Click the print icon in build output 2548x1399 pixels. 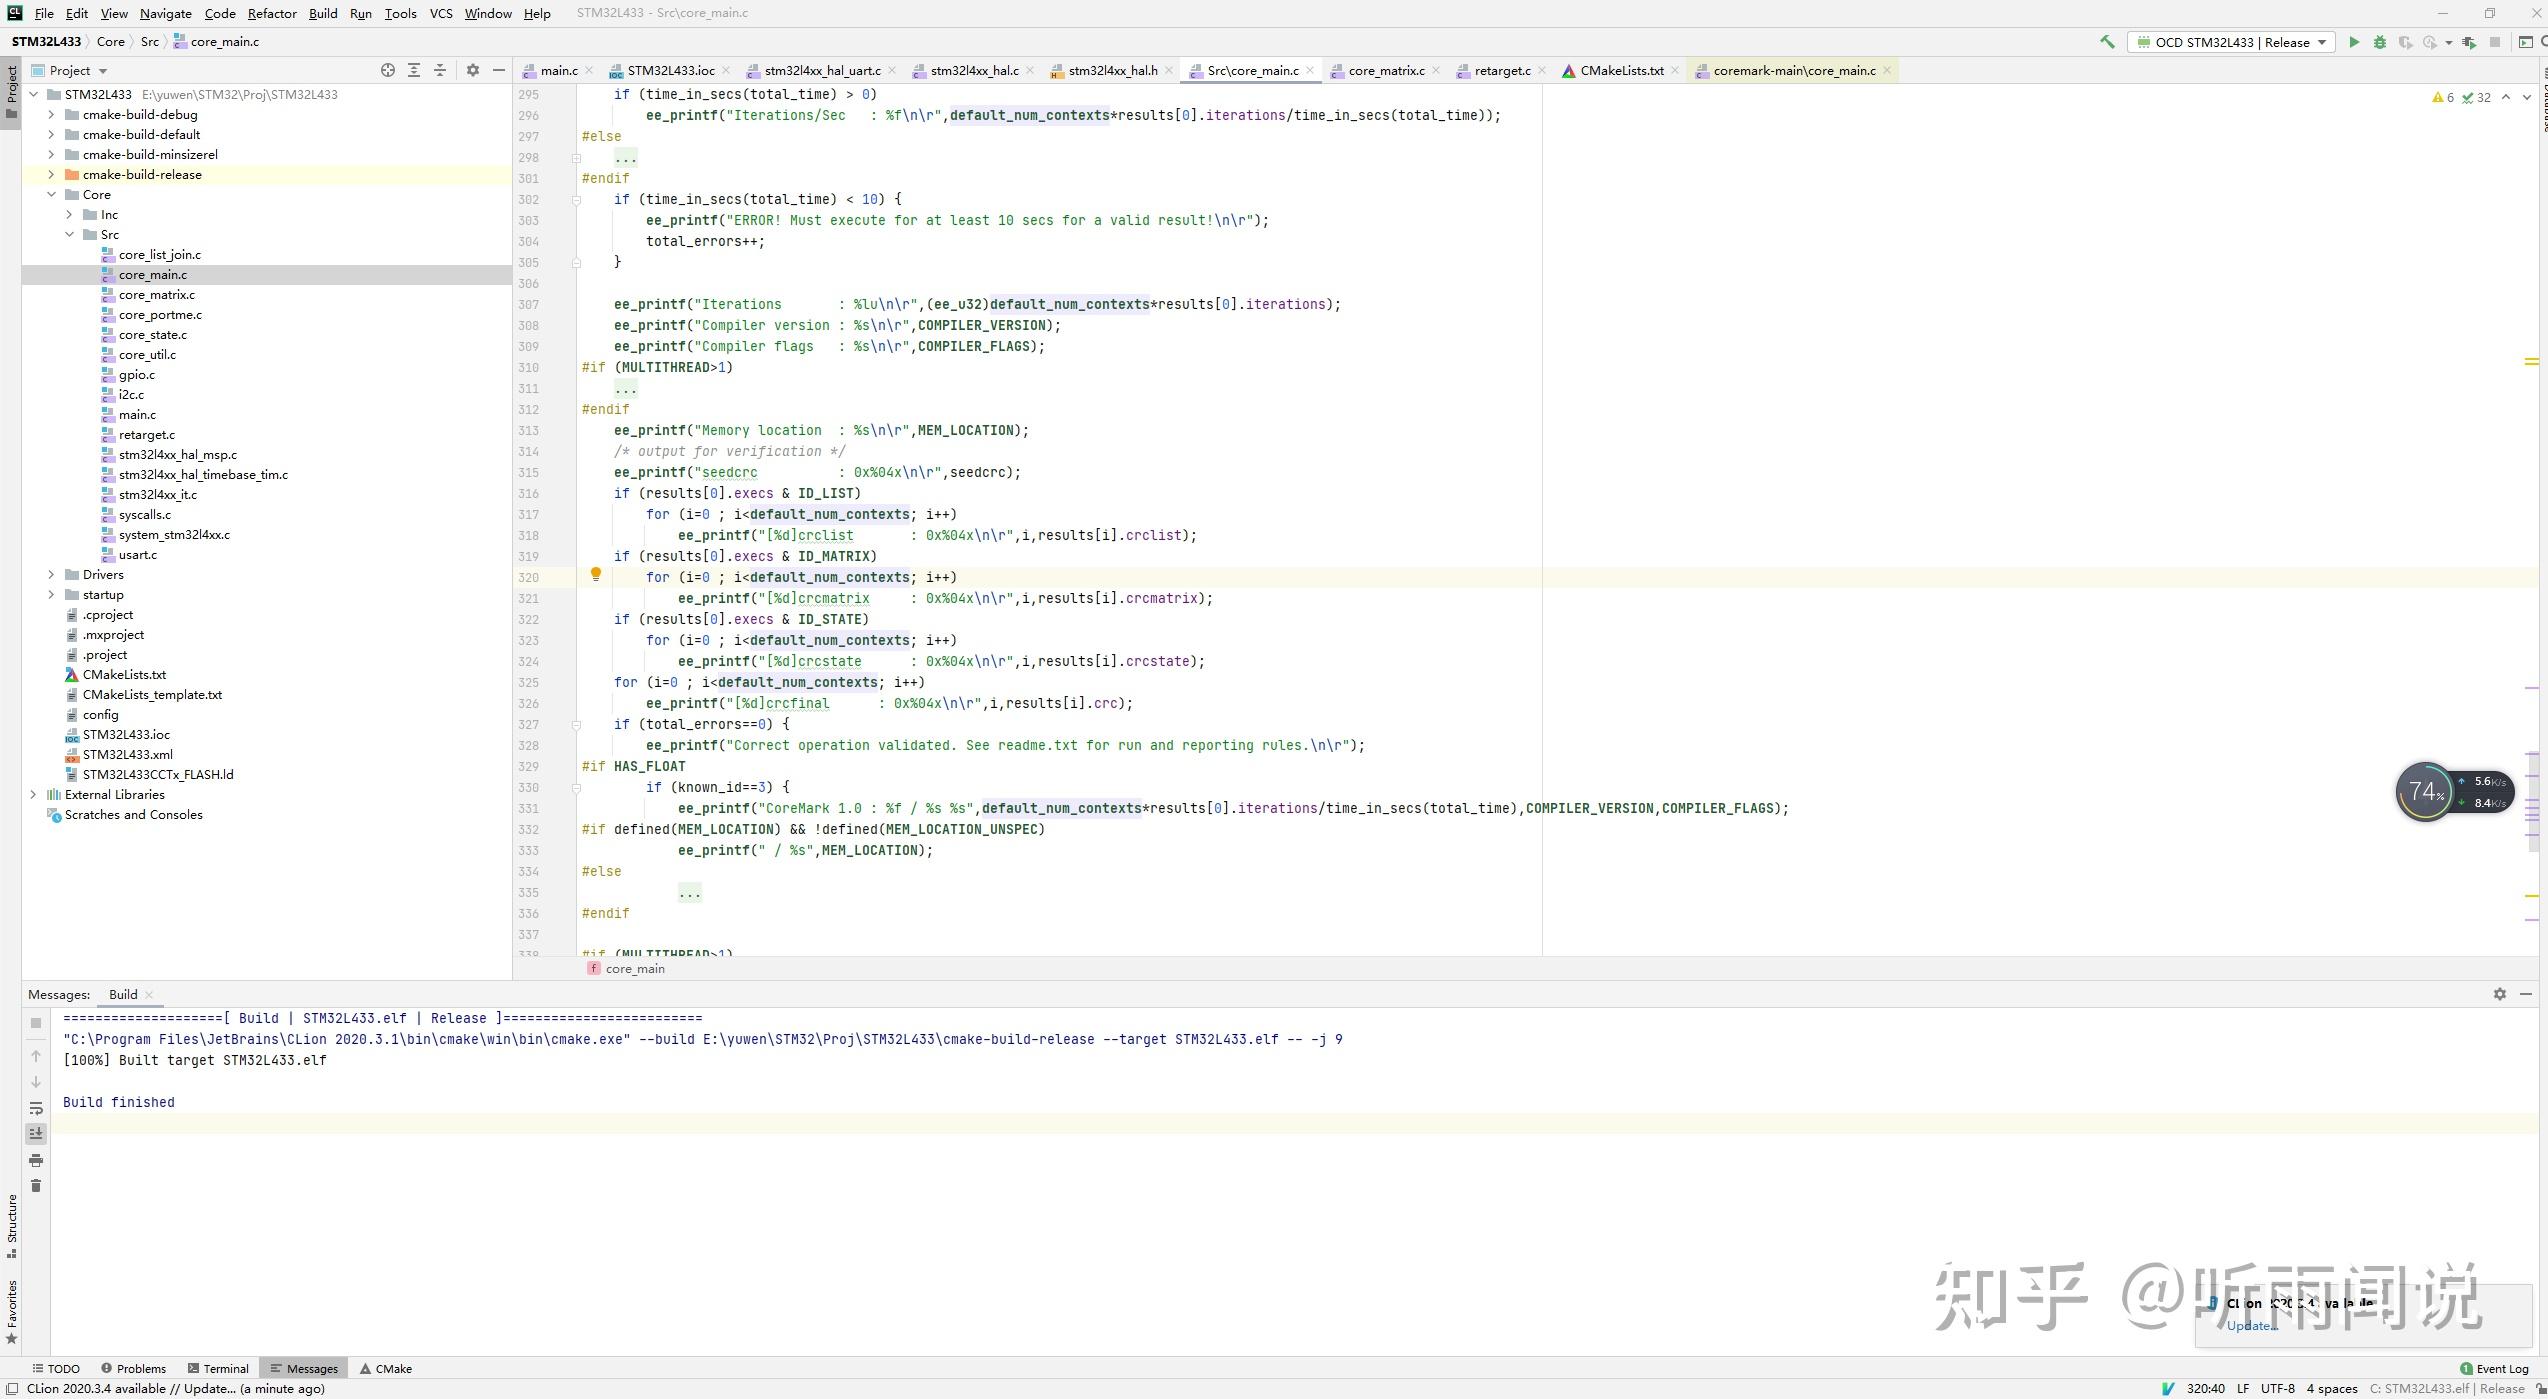pos(36,1160)
